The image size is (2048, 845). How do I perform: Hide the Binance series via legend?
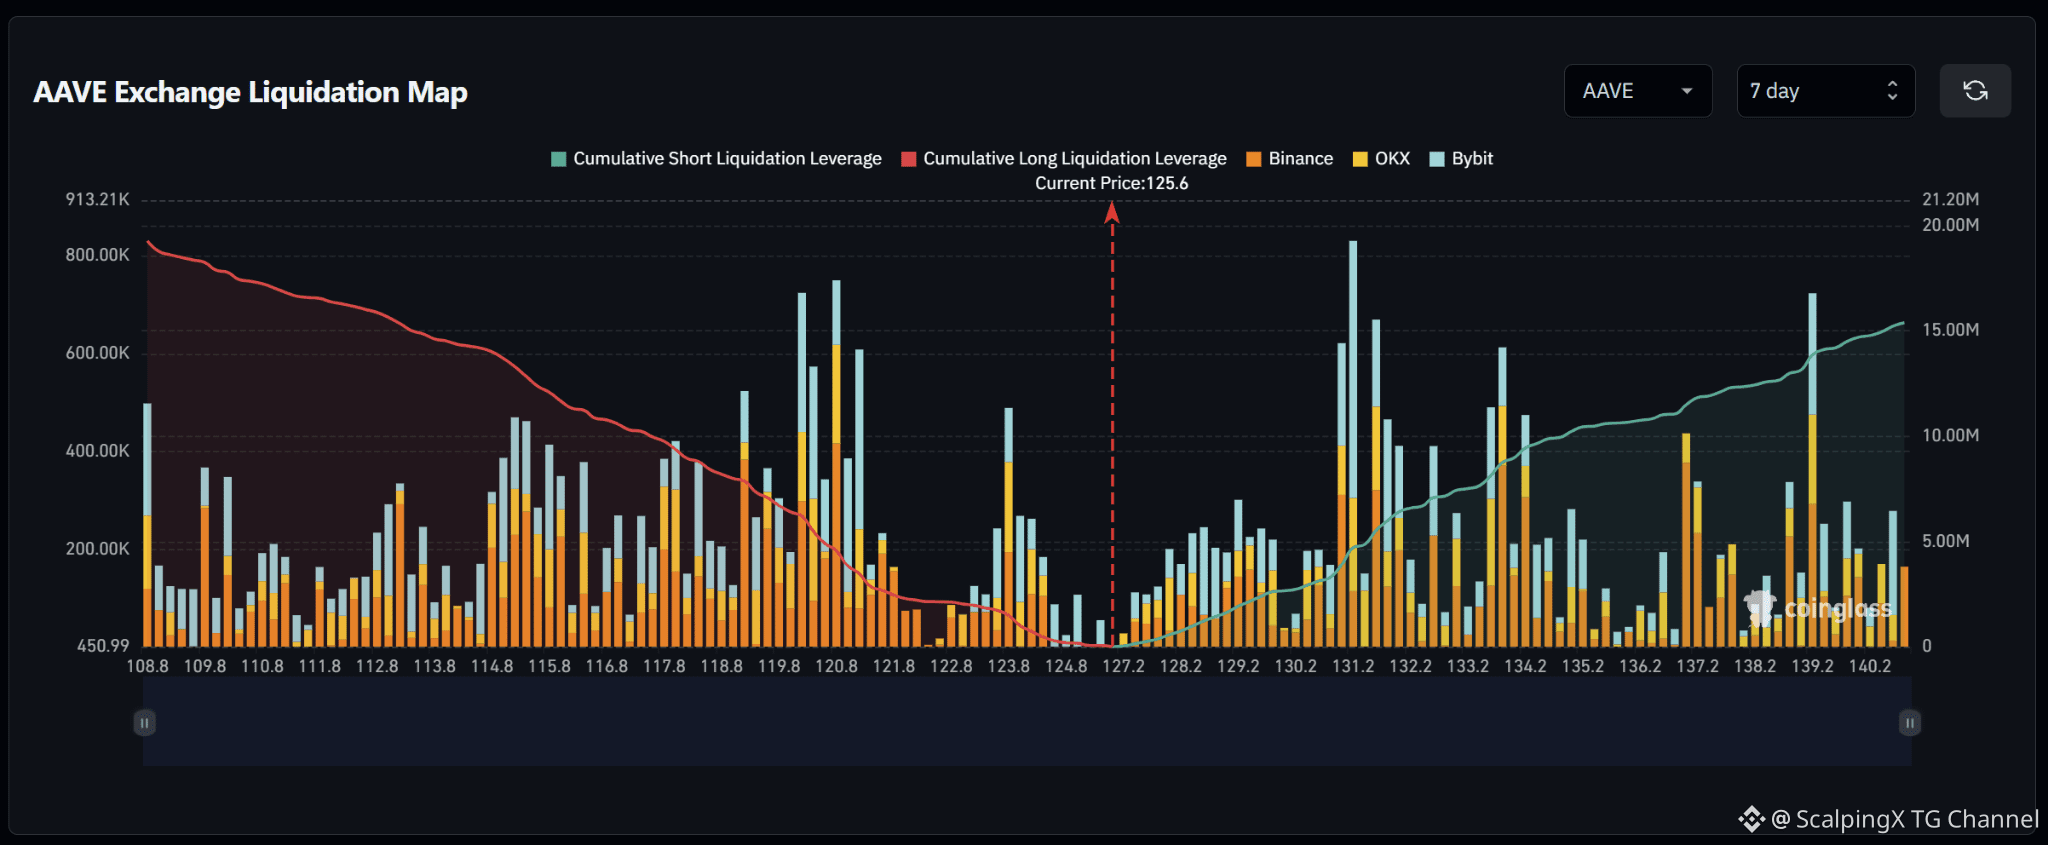pos(1290,159)
